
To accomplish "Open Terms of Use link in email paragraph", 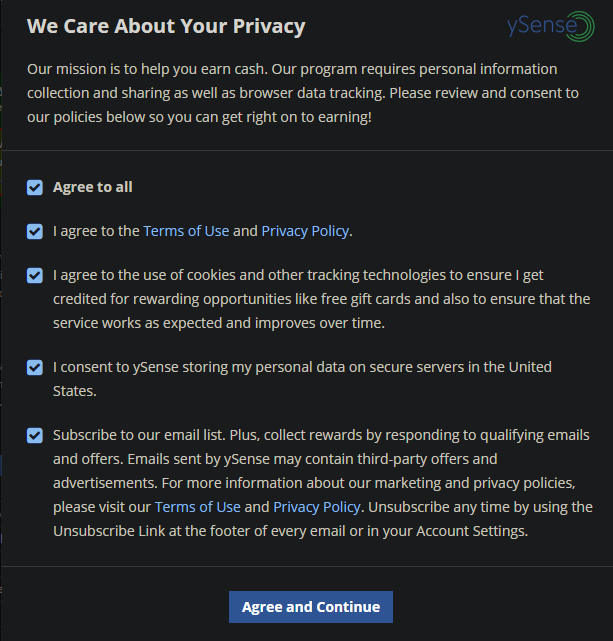I will point(197,507).
